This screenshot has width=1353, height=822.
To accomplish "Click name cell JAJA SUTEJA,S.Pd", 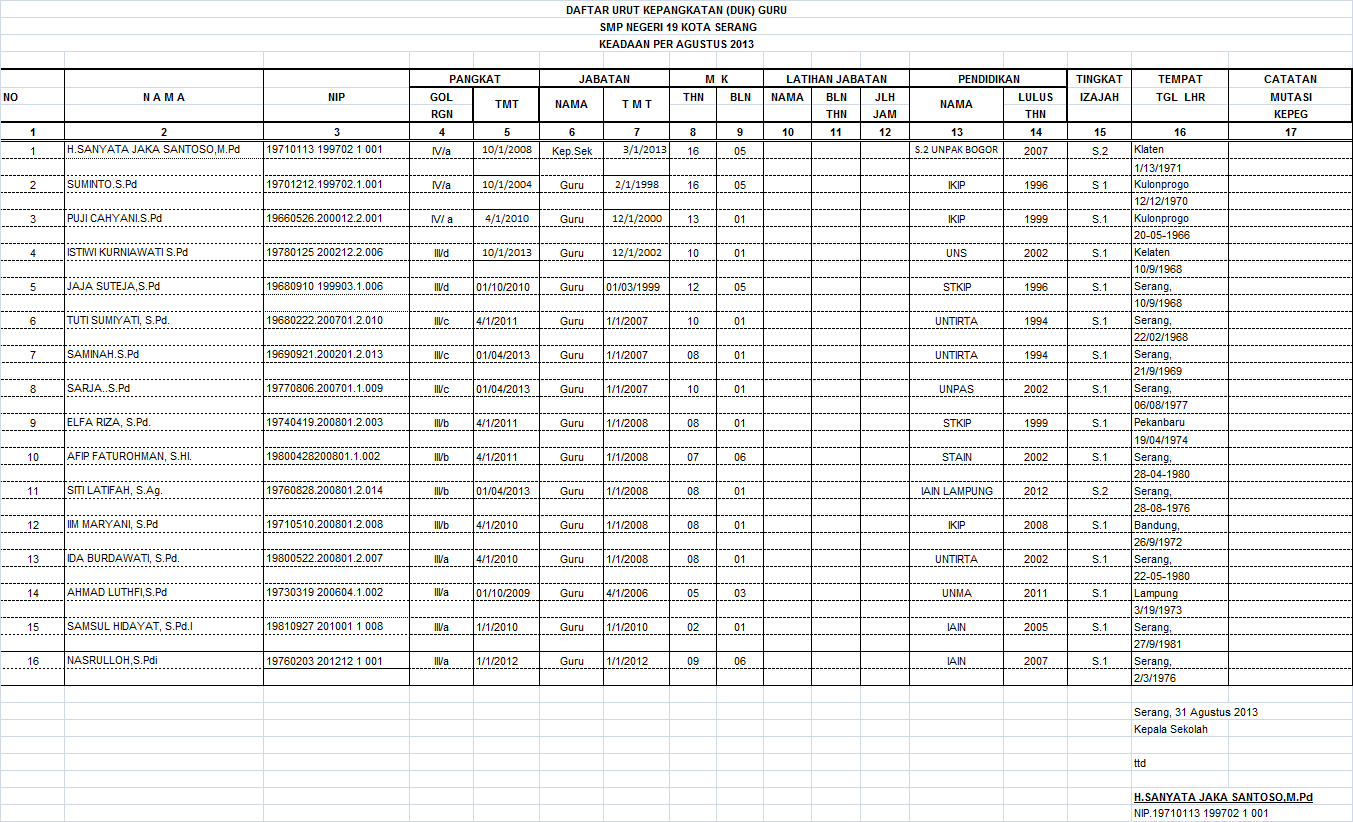I will coord(164,286).
